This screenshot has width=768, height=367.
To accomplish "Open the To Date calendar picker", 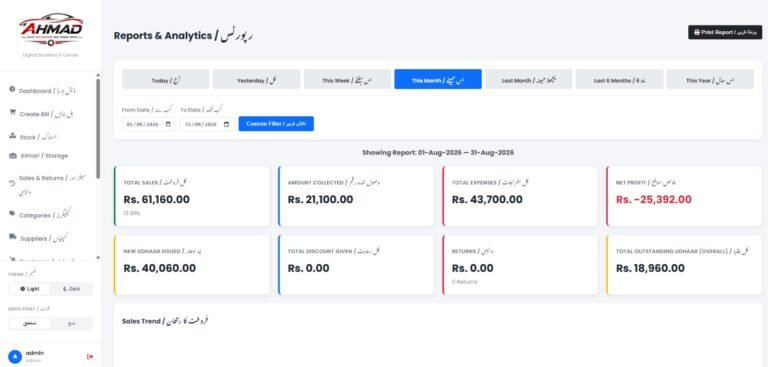I will click(226, 124).
